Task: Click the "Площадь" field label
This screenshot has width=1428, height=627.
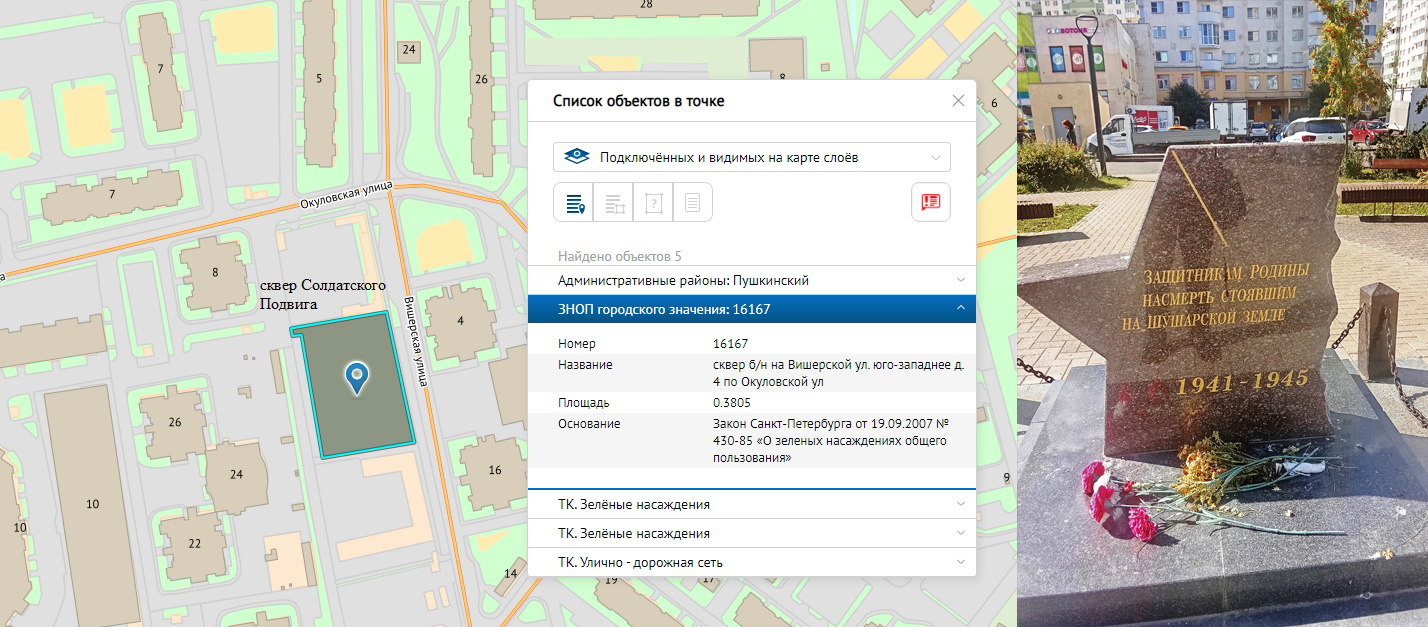Action: coord(584,402)
